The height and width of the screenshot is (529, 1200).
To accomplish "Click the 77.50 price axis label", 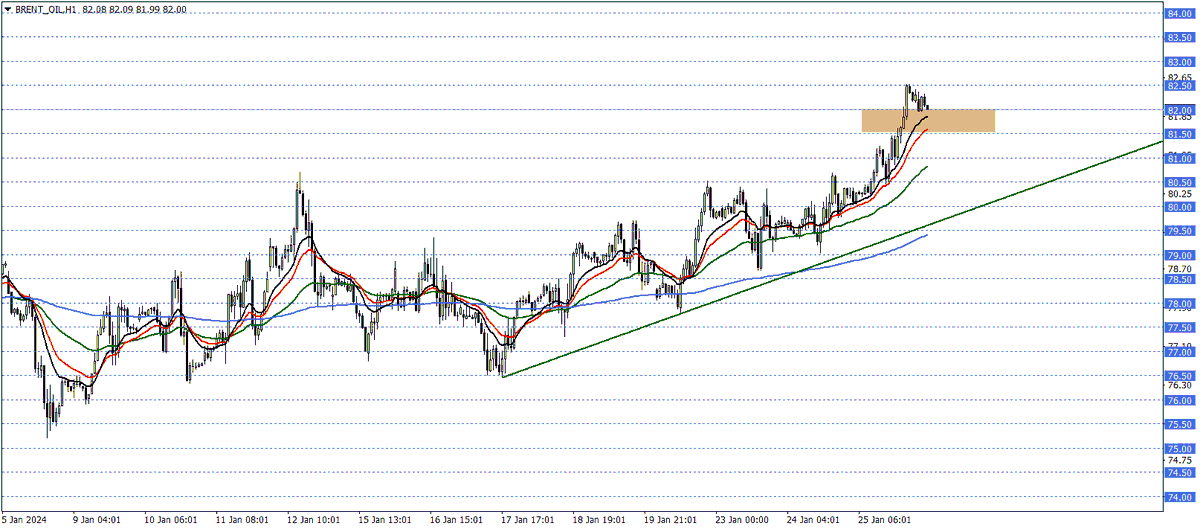I will [x=1178, y=328].
